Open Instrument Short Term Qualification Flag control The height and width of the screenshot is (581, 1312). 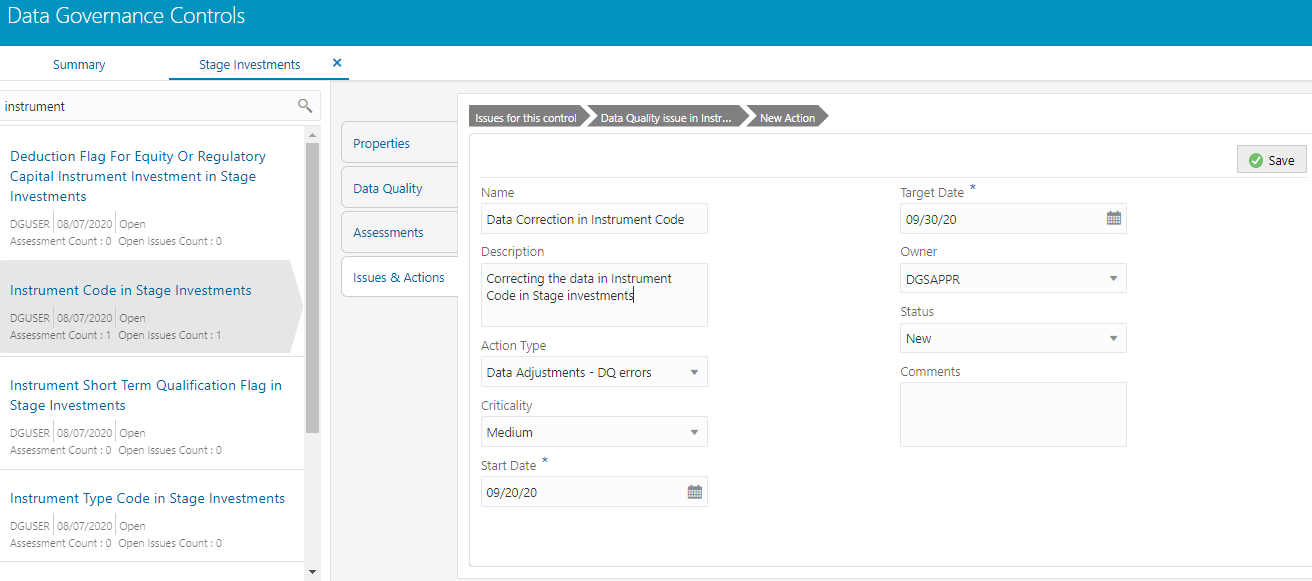point(146,395)
